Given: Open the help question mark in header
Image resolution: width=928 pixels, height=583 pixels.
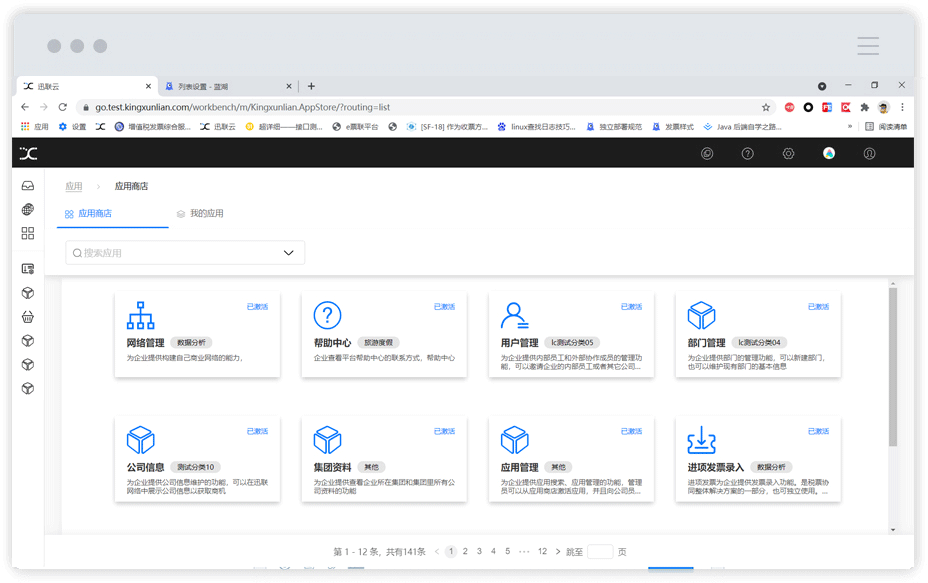Looking at the screenshot, I should click(747, 153).
